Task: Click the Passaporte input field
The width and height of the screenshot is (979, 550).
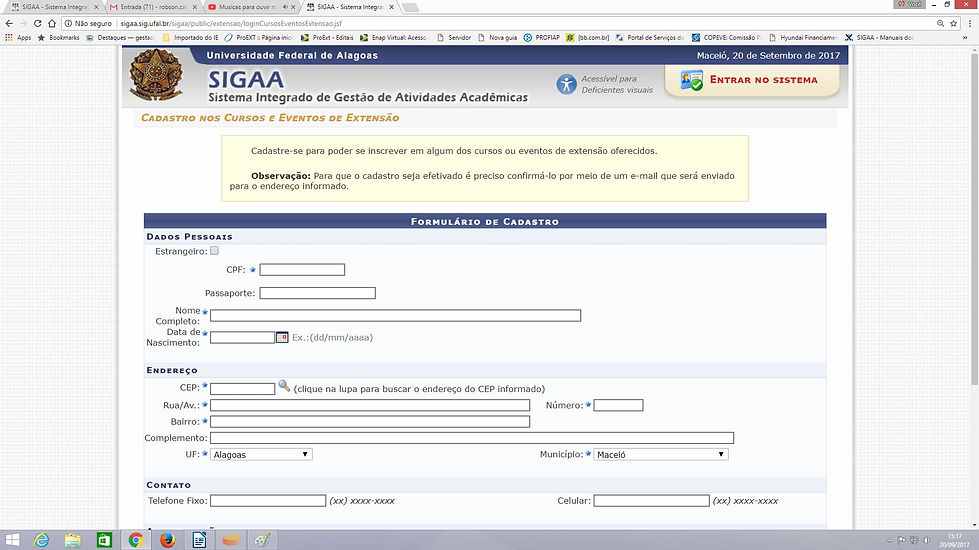Action: click(318, 293)
